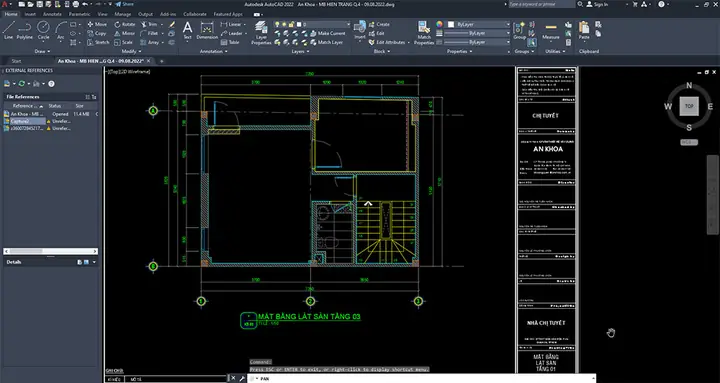Viewport: 720px width, 383px height.
Task: Activate the Stretch command
Action: pos(98,42)
